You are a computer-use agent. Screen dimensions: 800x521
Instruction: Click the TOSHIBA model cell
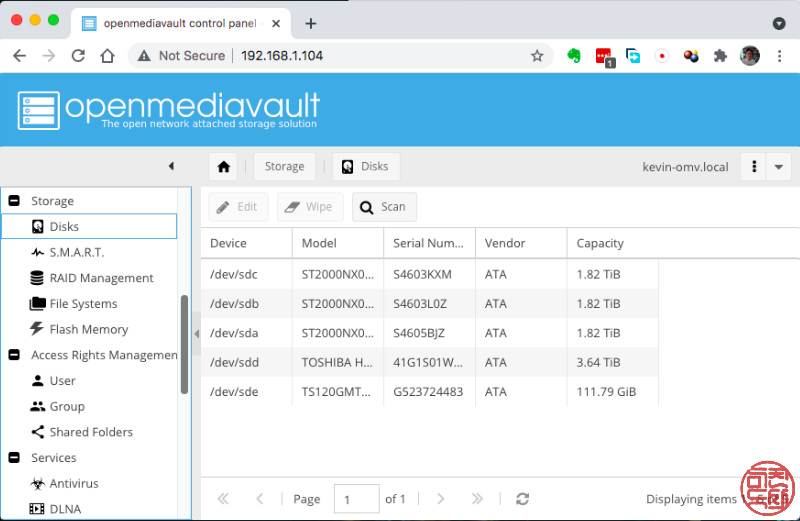tap(337, 362)
